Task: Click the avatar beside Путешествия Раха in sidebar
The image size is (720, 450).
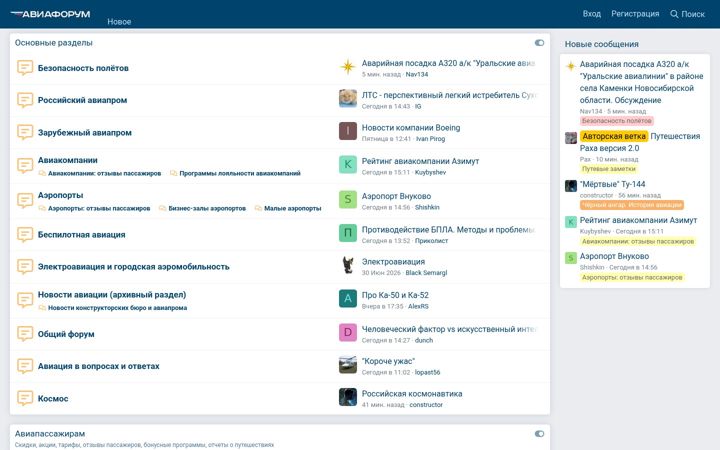Action: pyautogui.click(x=570, y=138)
